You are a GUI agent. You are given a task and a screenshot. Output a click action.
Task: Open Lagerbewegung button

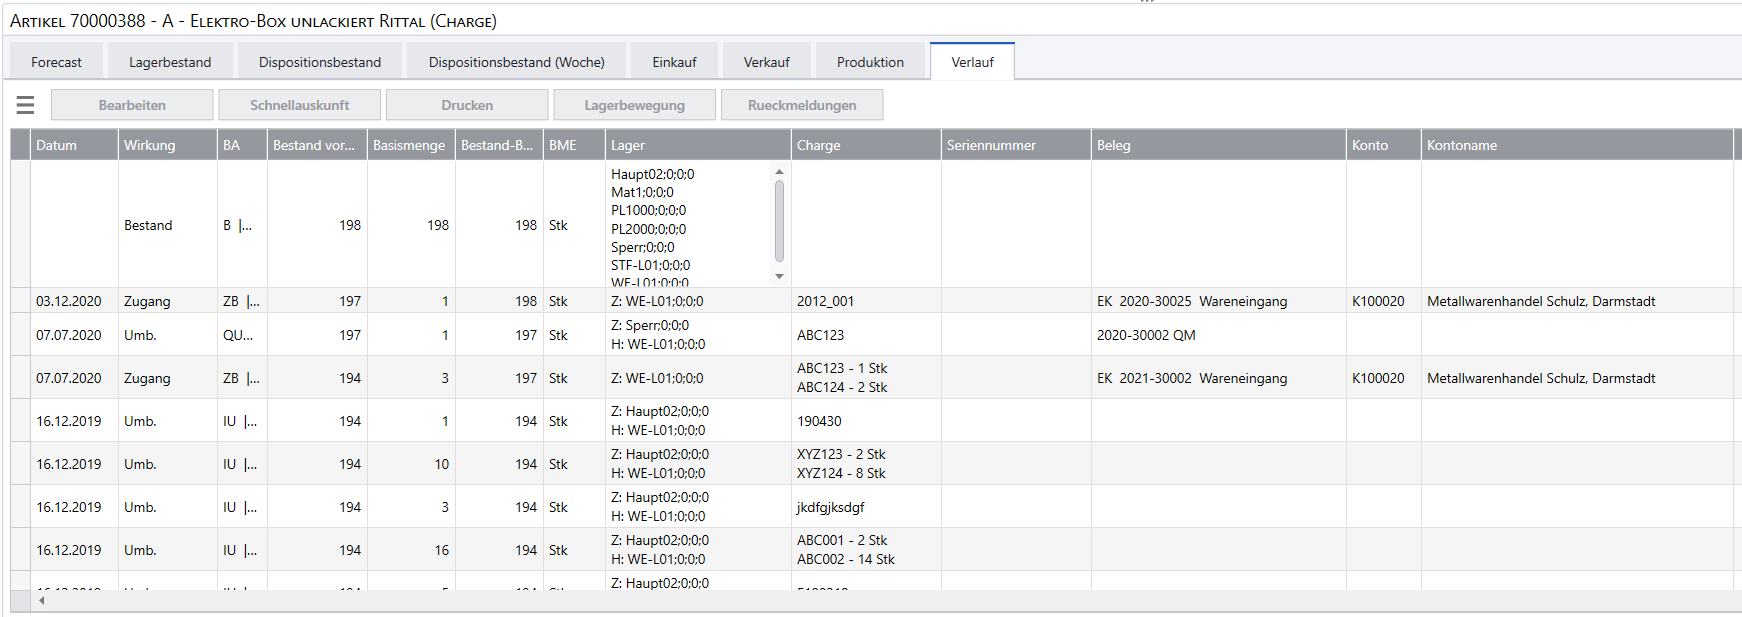[x=635, y=105]
